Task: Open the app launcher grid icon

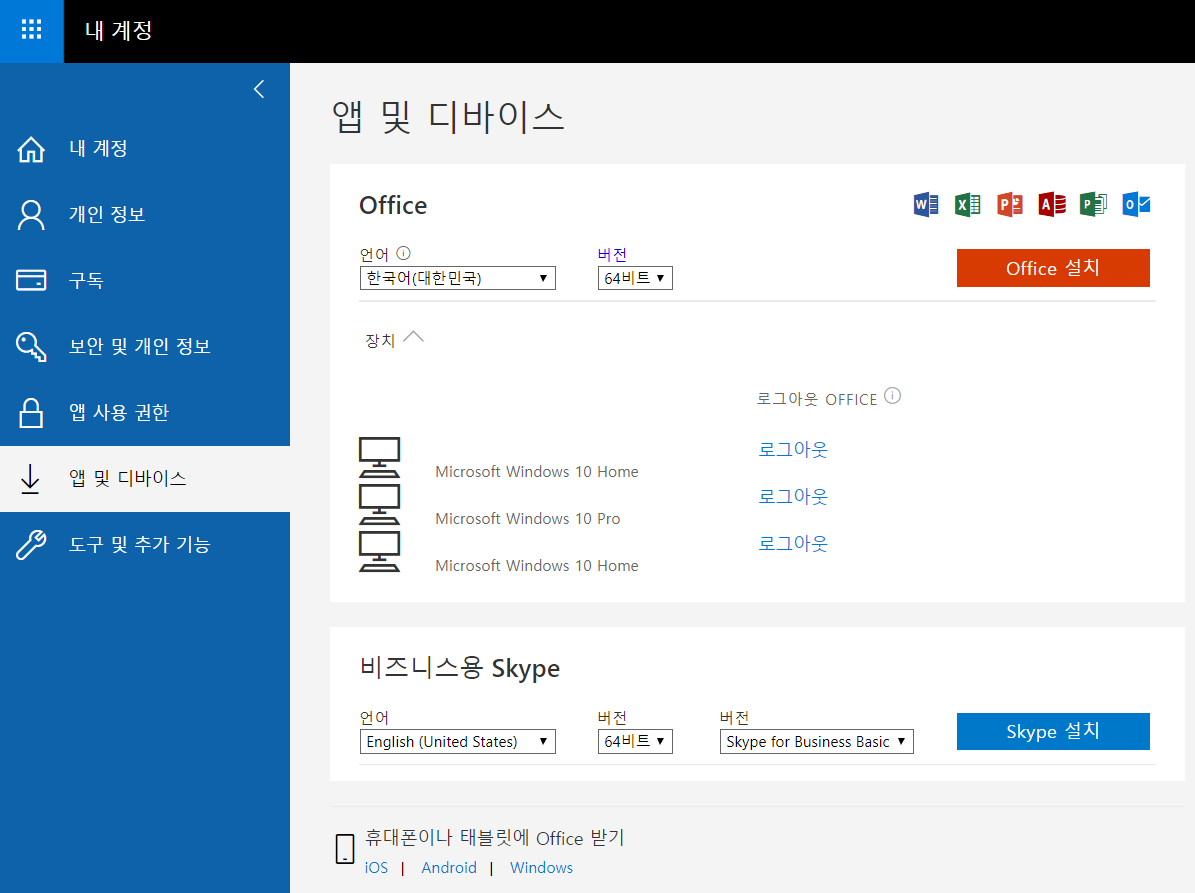Action: point(31,30)
